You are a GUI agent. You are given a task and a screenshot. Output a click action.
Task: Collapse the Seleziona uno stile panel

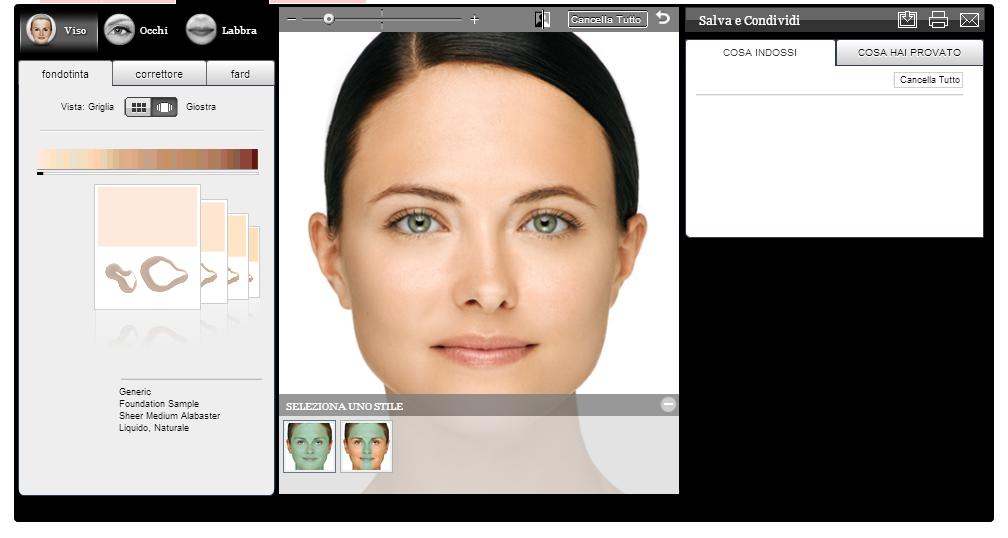point(668,404)
